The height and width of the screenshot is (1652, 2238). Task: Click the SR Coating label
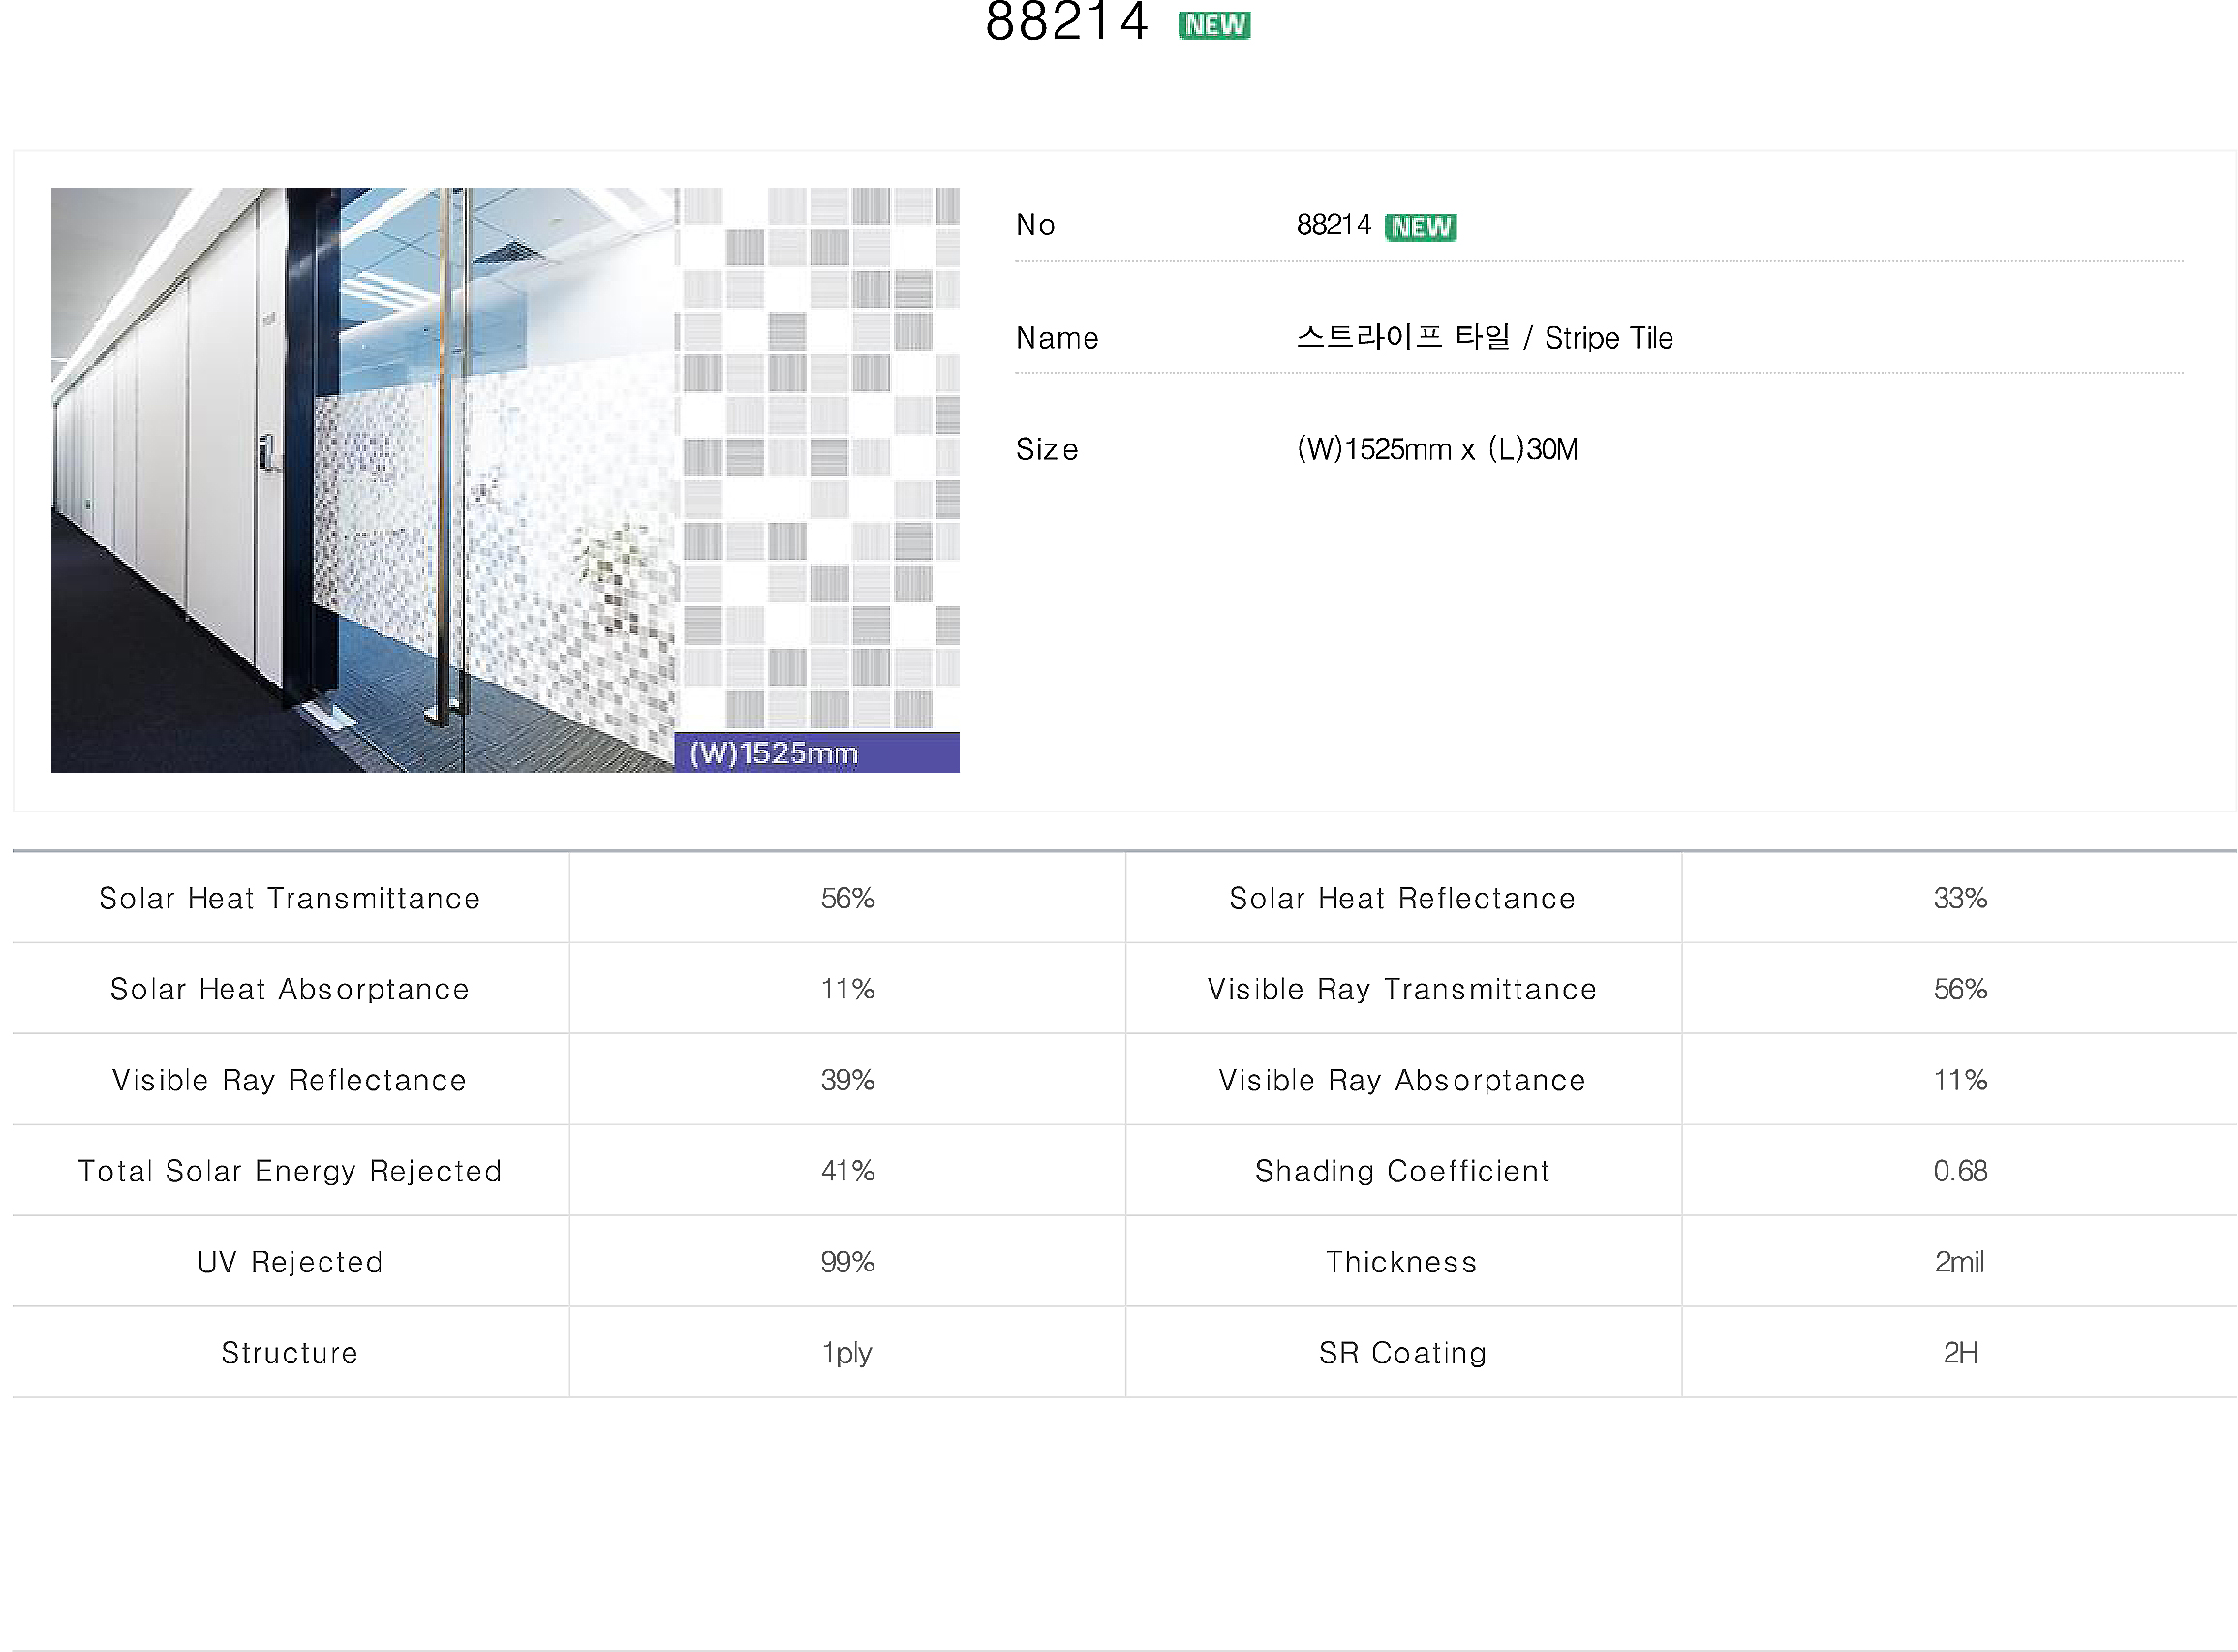[x=1403, y=1353]
